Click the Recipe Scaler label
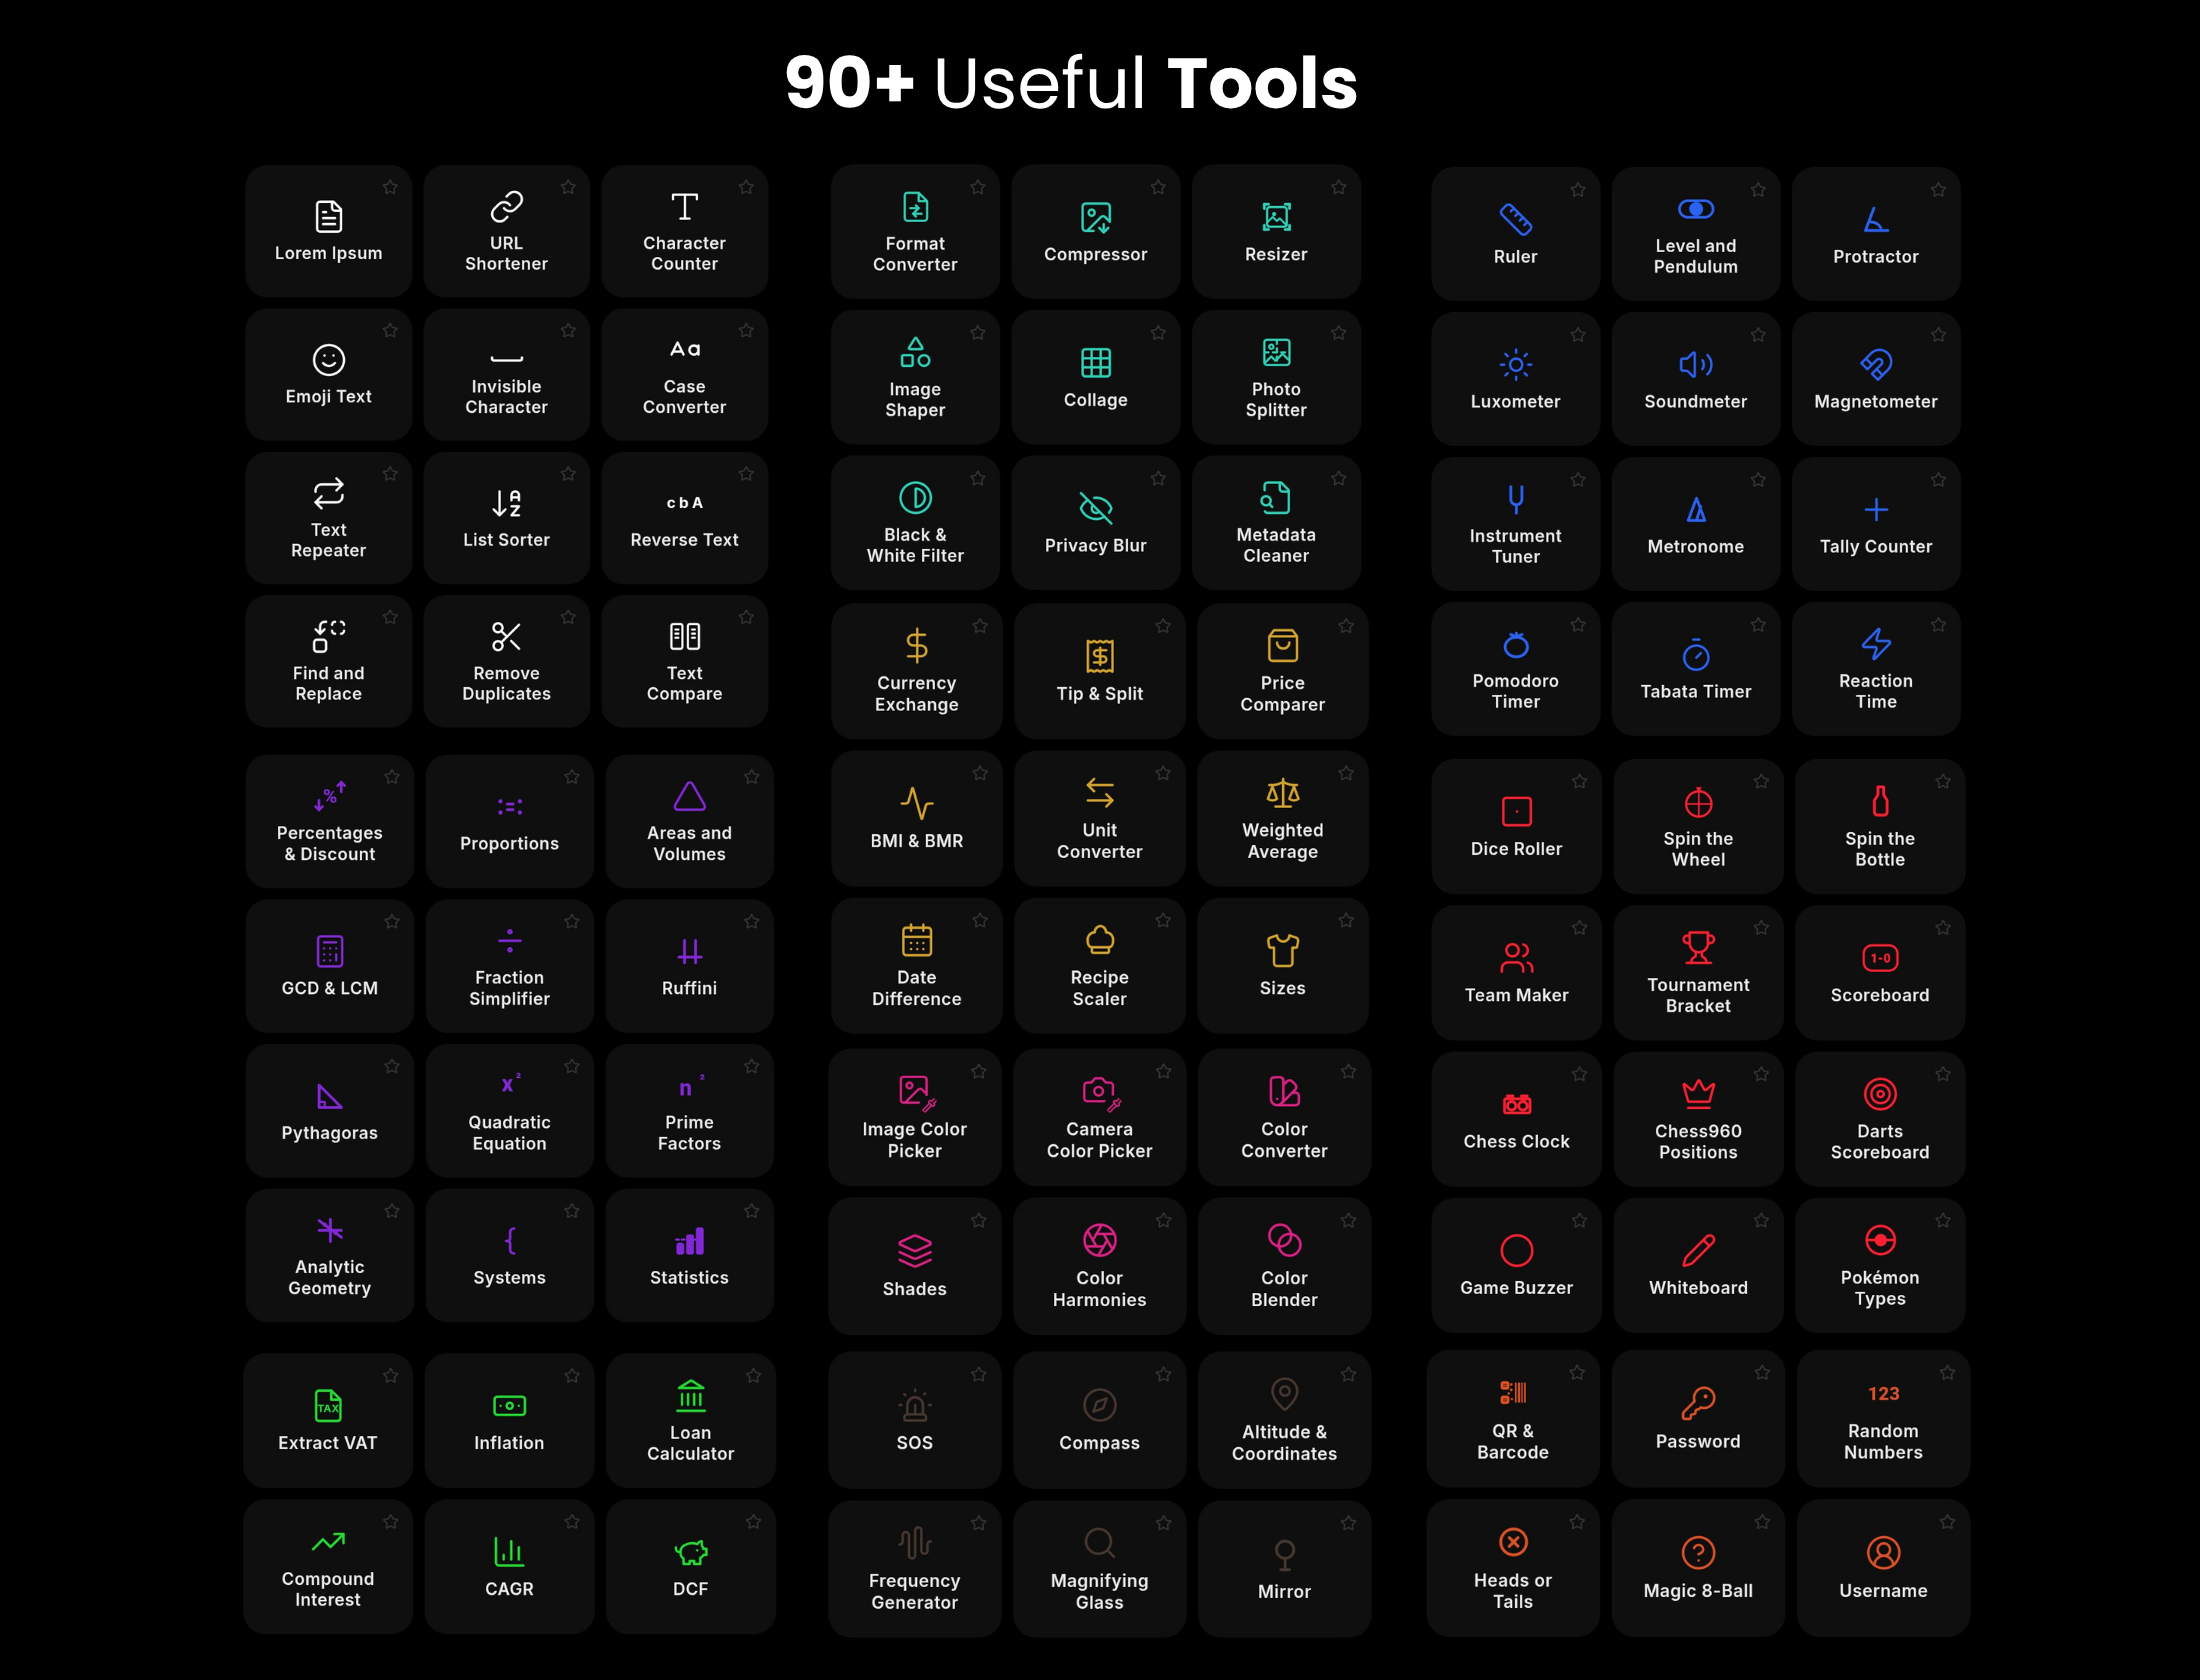 tap(1100, 988)
